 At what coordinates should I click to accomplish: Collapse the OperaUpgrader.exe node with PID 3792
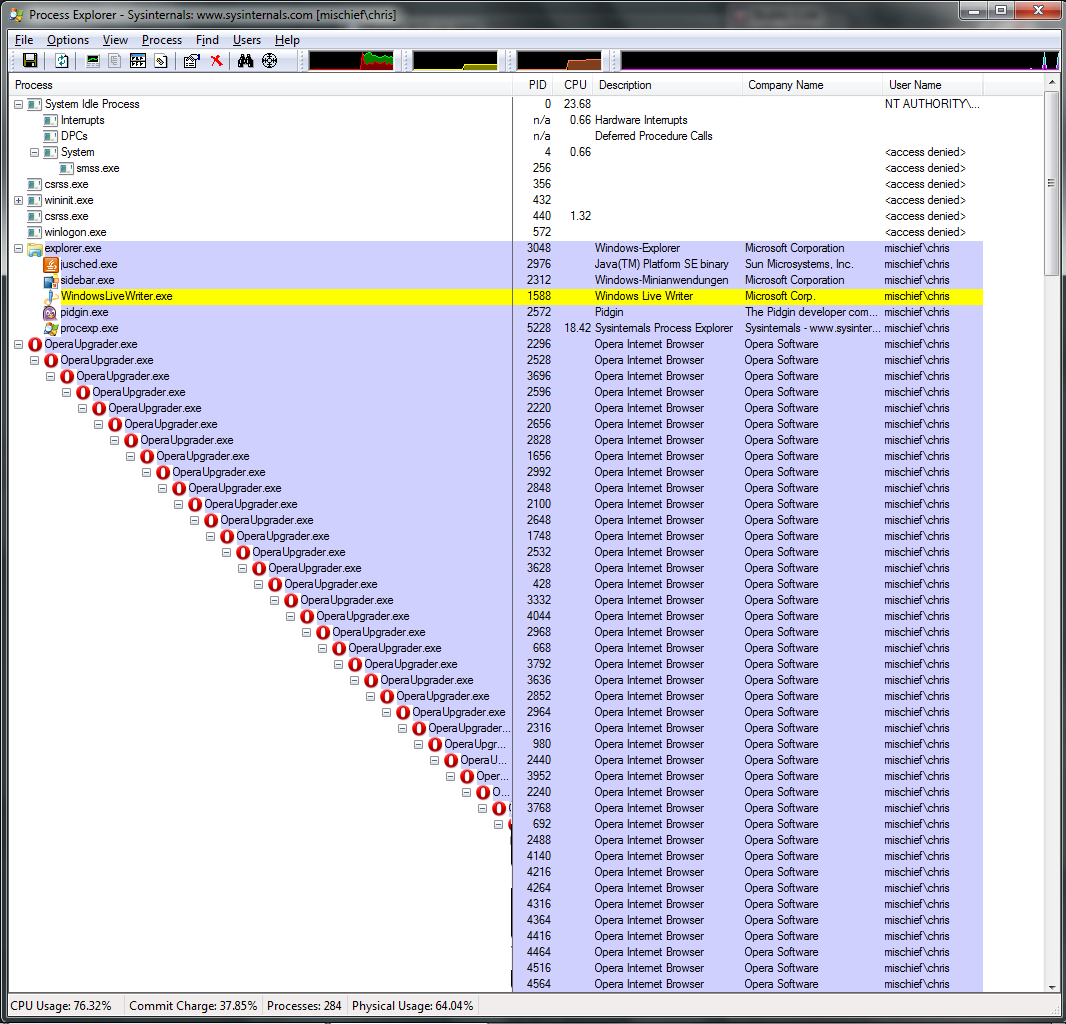tap(338, 664)
